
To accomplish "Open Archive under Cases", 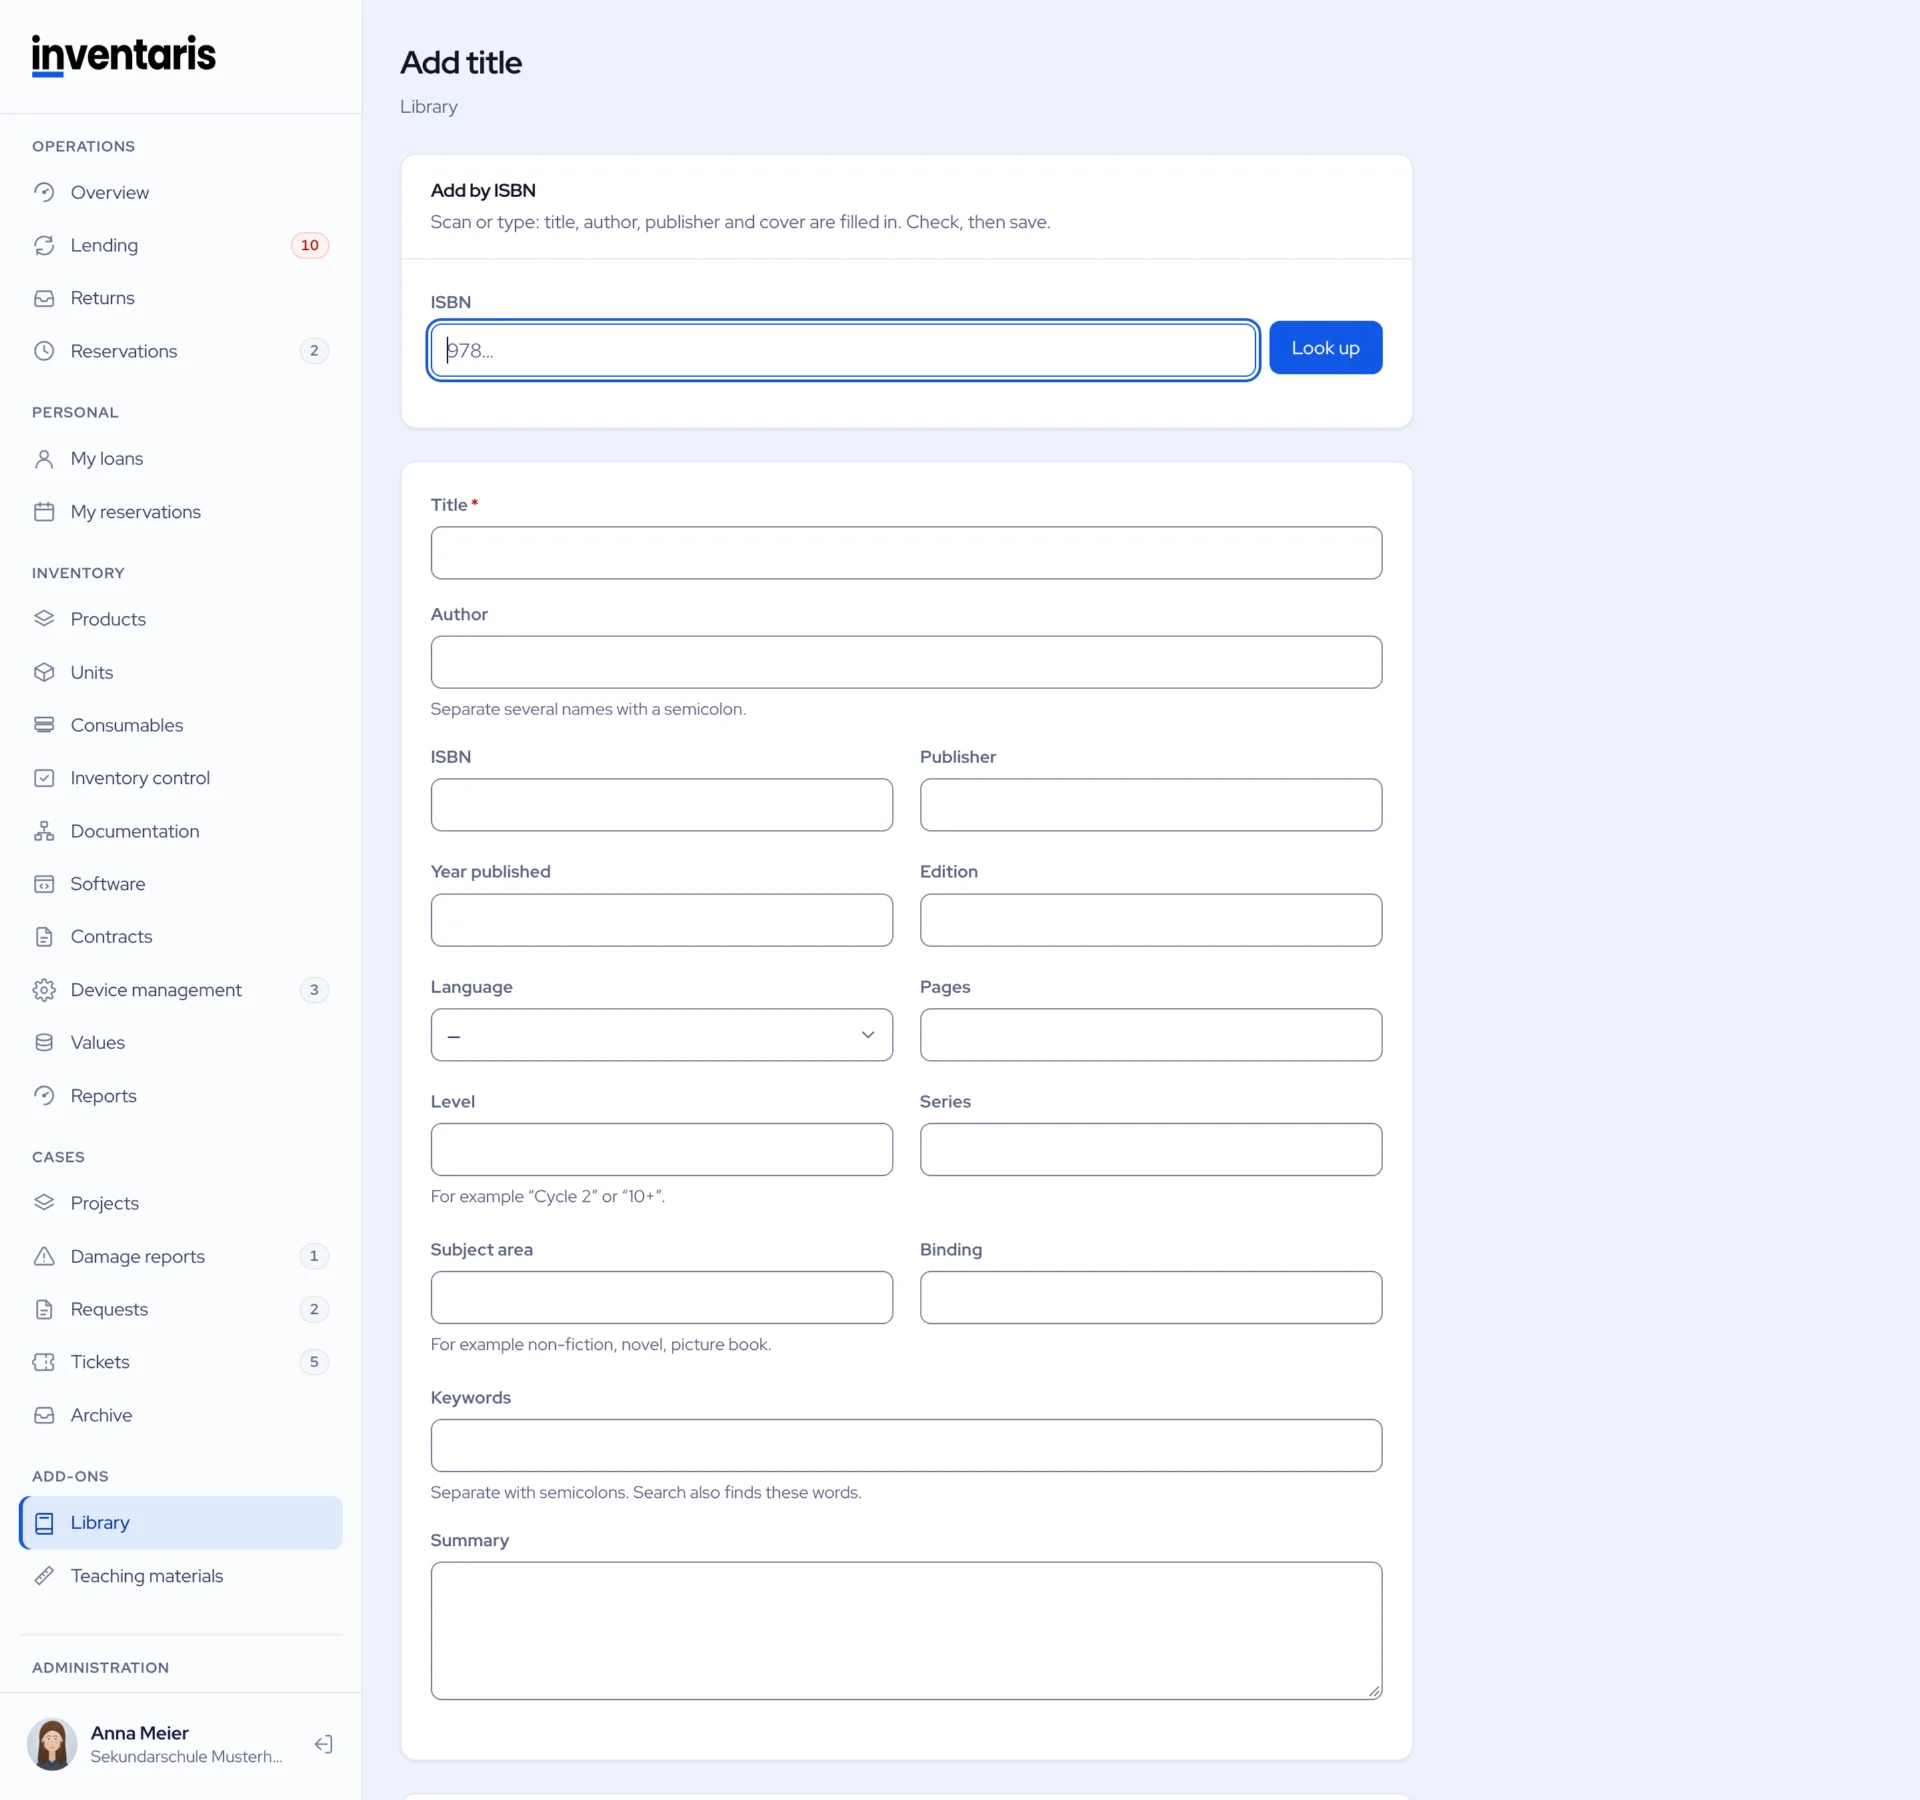I will (181, 1415).
